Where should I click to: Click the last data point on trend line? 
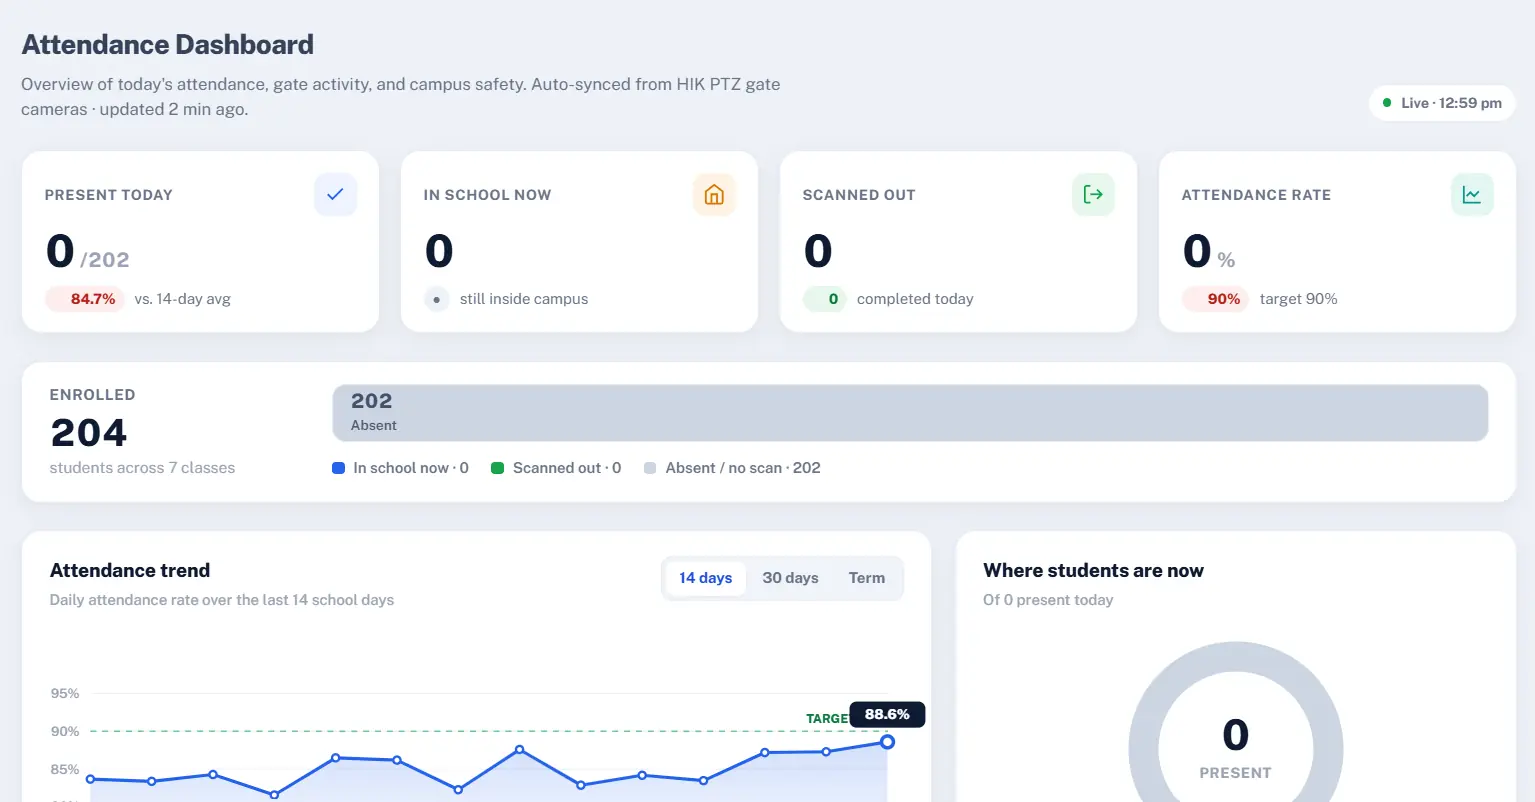coord(887,742)
